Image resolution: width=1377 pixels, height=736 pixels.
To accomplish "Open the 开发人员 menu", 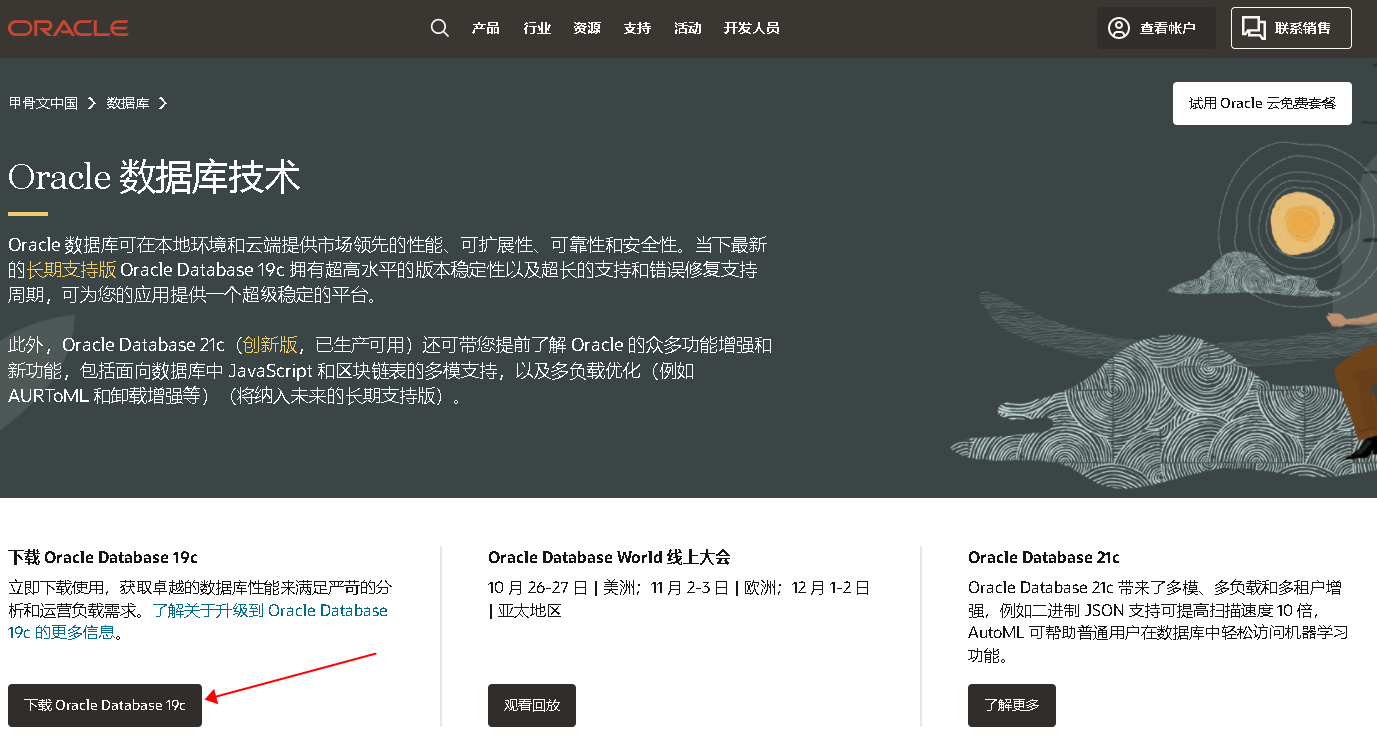I will click(x=751, y=28).
